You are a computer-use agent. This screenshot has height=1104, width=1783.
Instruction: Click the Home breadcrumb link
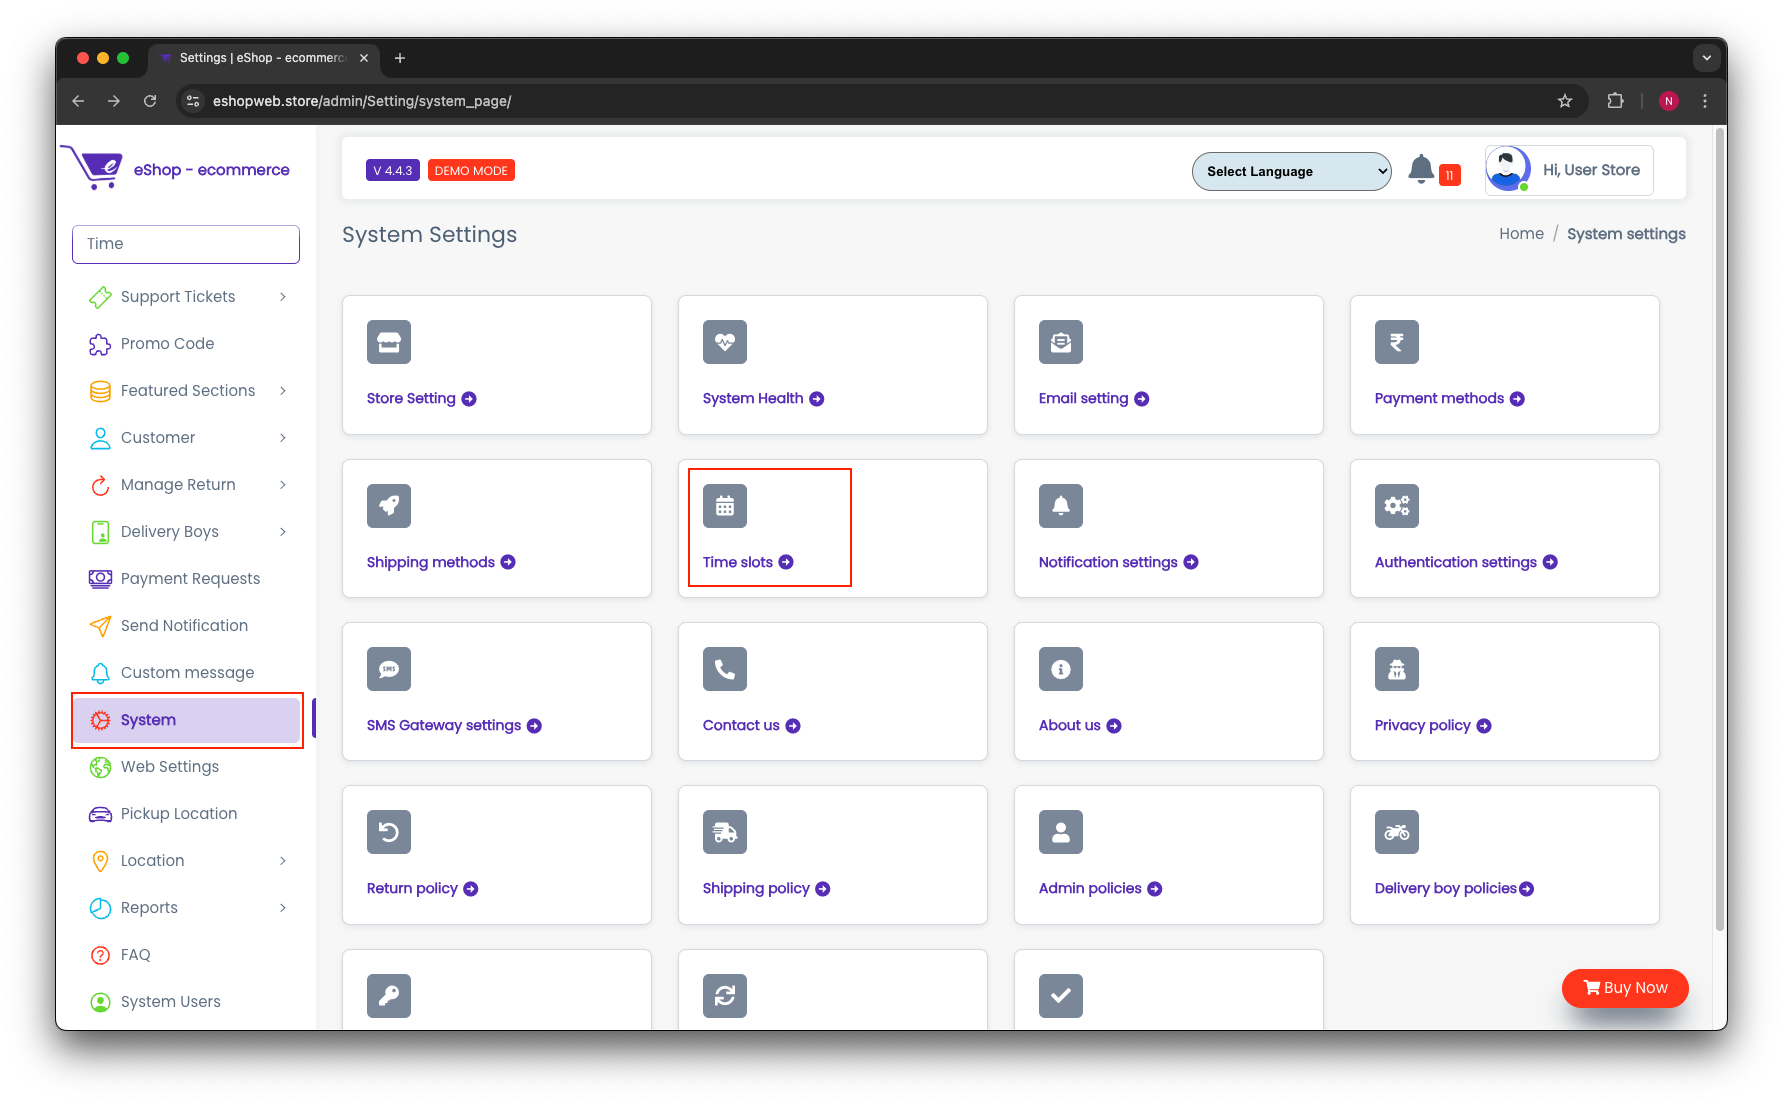1520,234
